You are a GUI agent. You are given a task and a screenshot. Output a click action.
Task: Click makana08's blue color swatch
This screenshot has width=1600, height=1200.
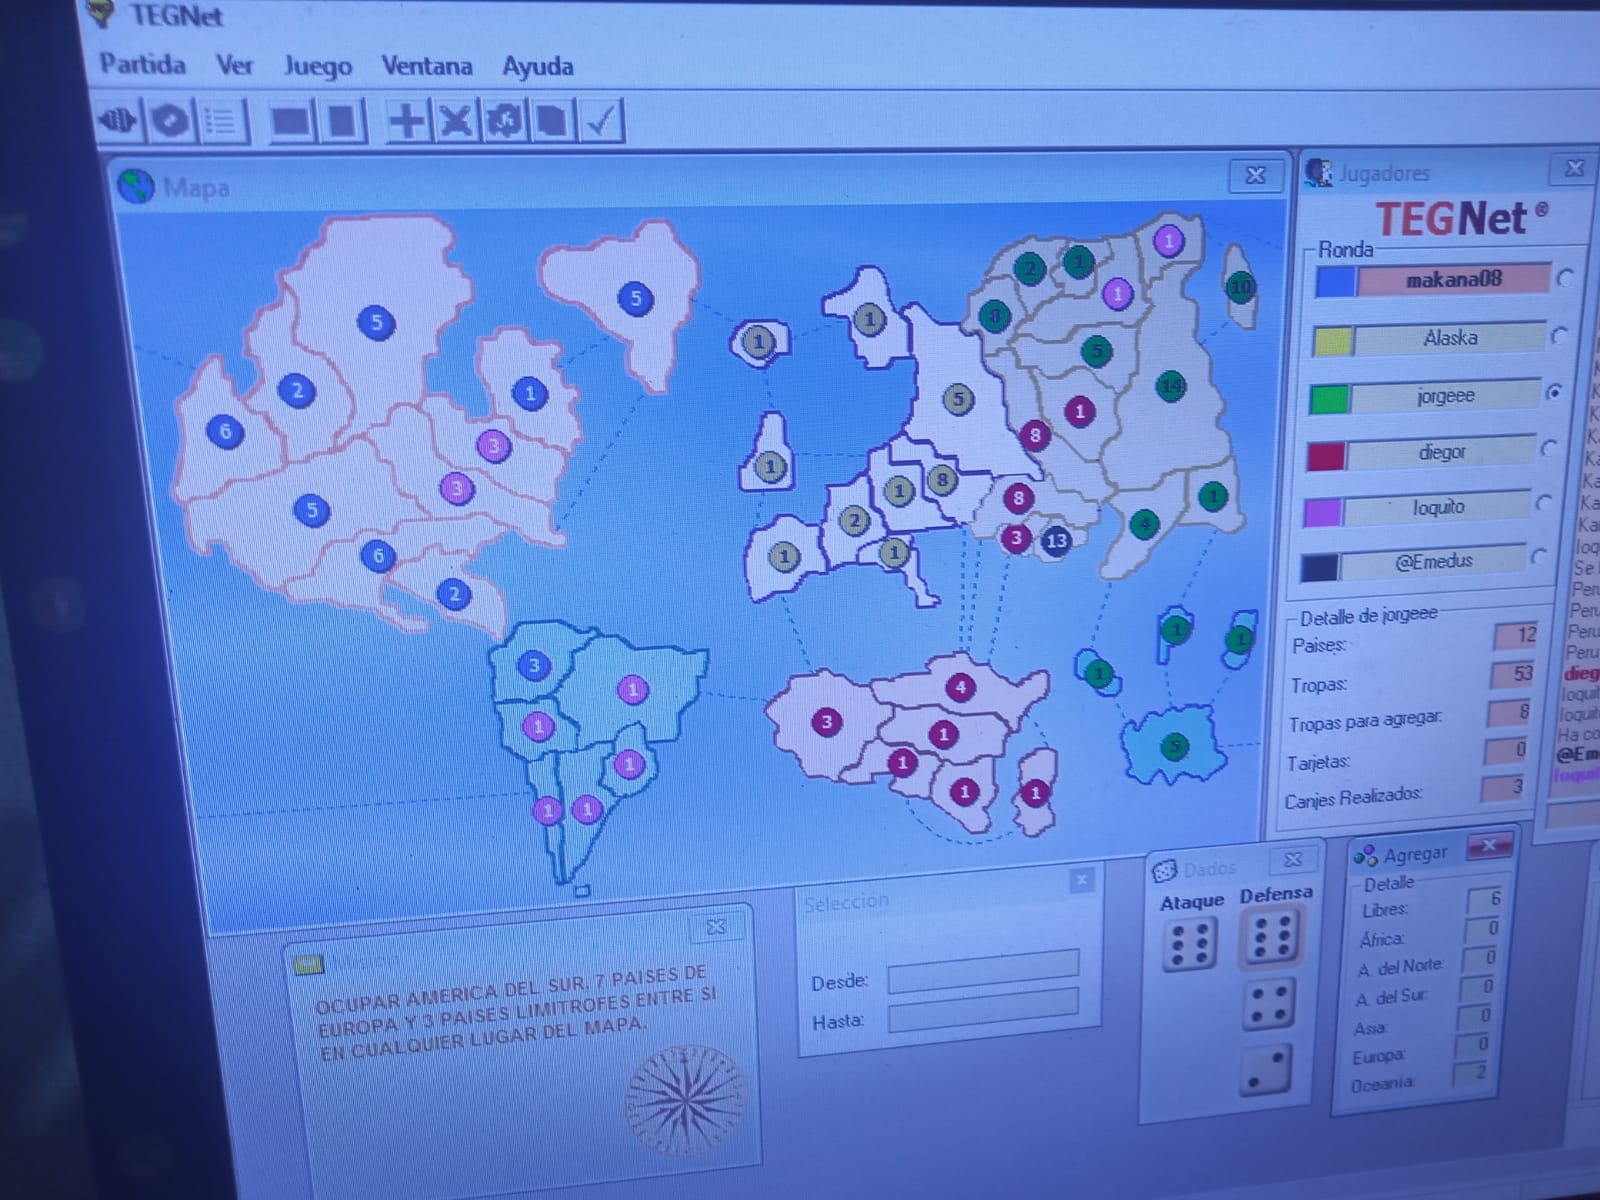coord(1335,282)
